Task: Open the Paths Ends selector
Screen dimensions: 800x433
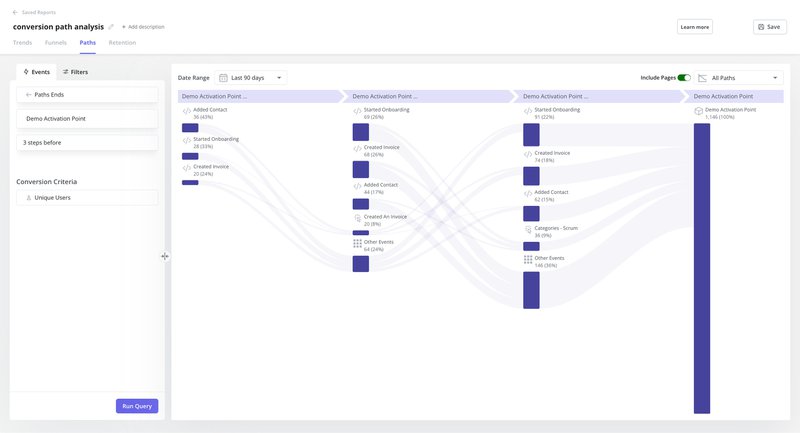Action: (87, 94)
